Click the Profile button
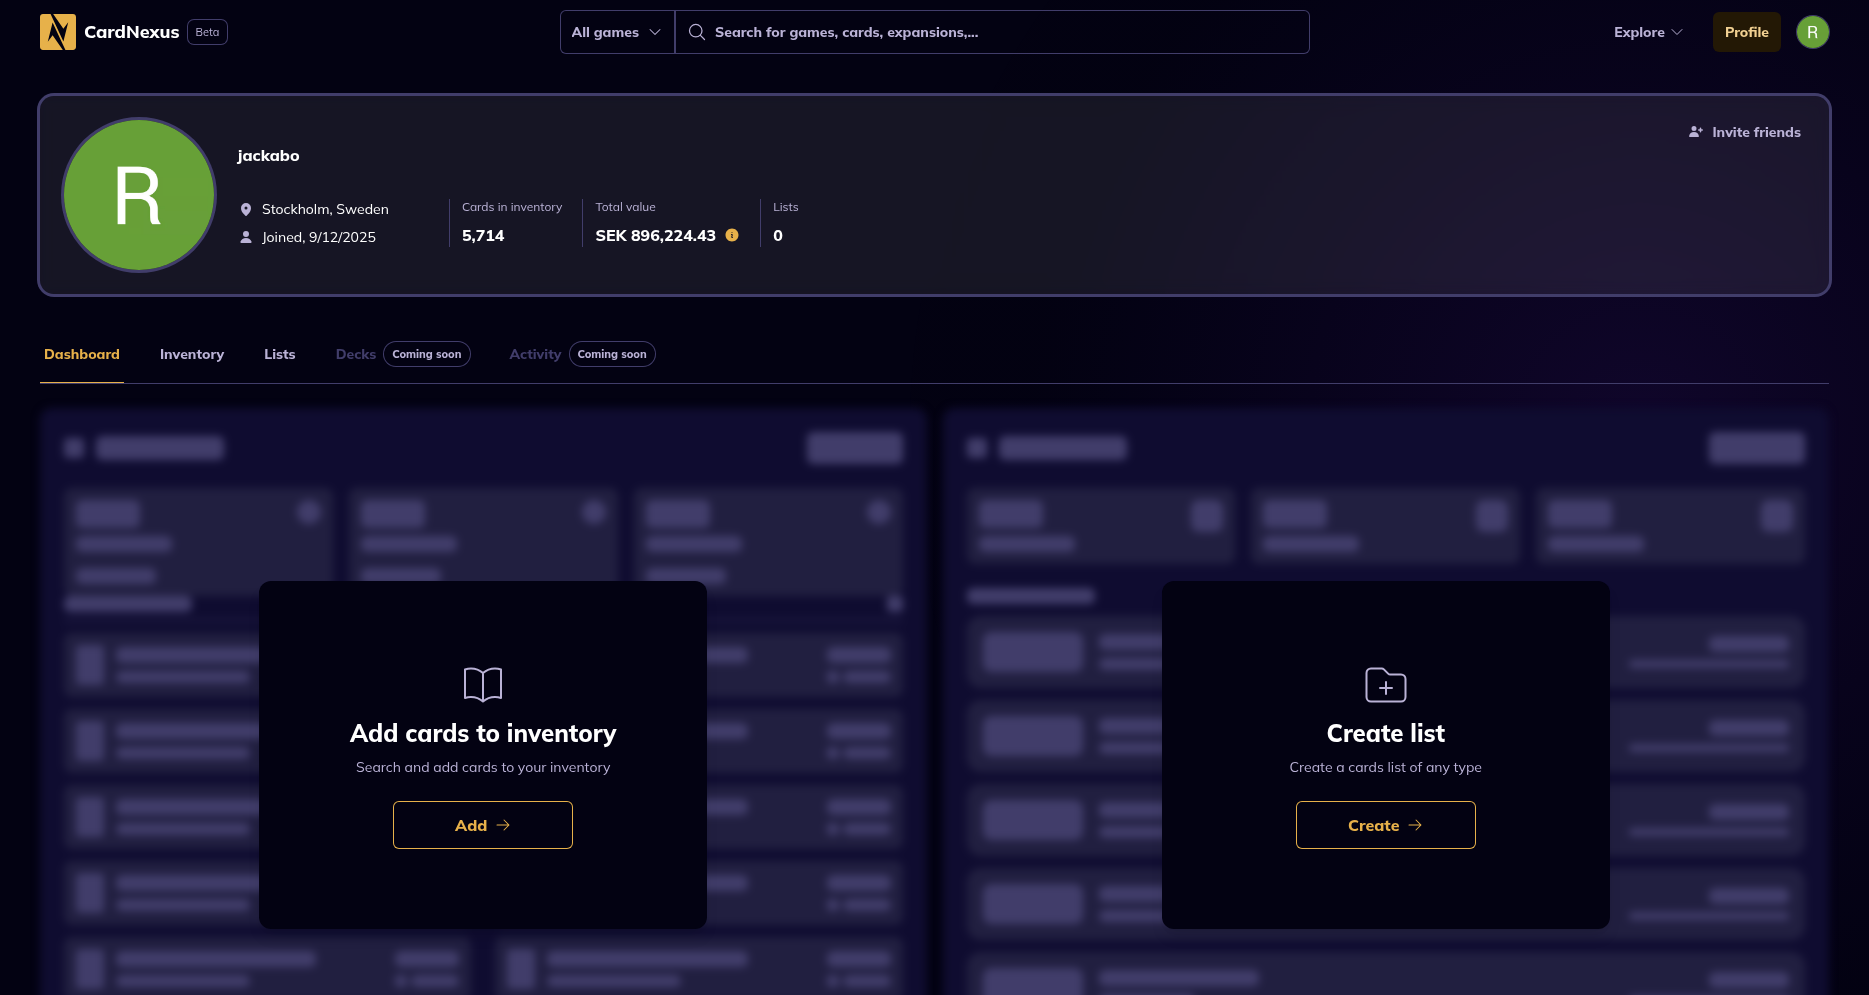This screenshot has height=995, width=1869. point(1746,32)
